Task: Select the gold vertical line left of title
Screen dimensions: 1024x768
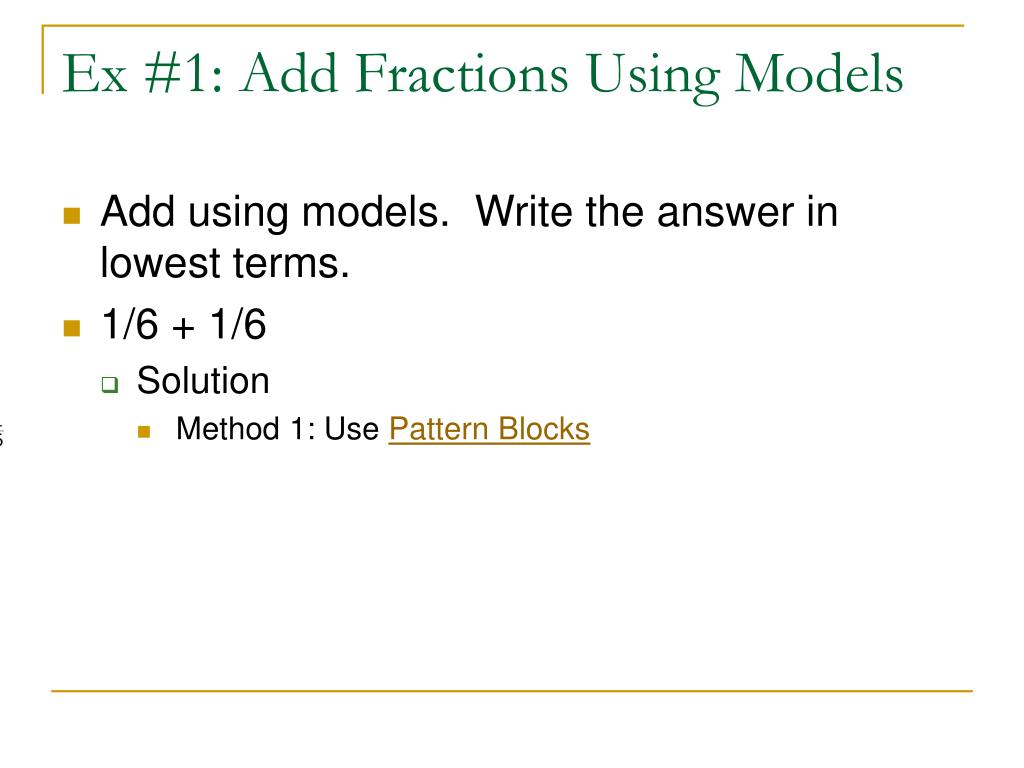Action: [x=43, y=60]
